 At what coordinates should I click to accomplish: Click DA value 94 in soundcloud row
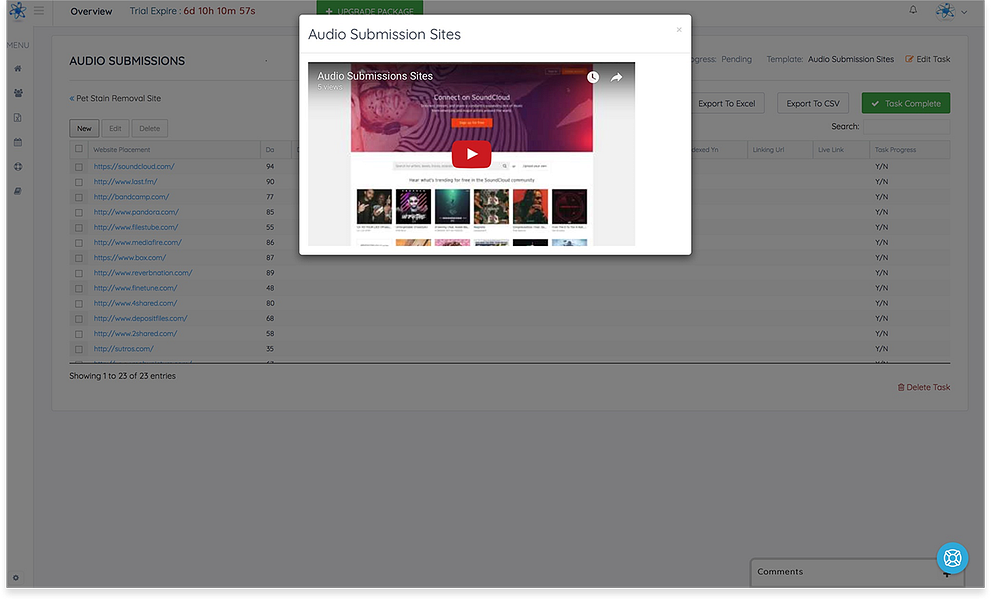click(x=270, y=166)
